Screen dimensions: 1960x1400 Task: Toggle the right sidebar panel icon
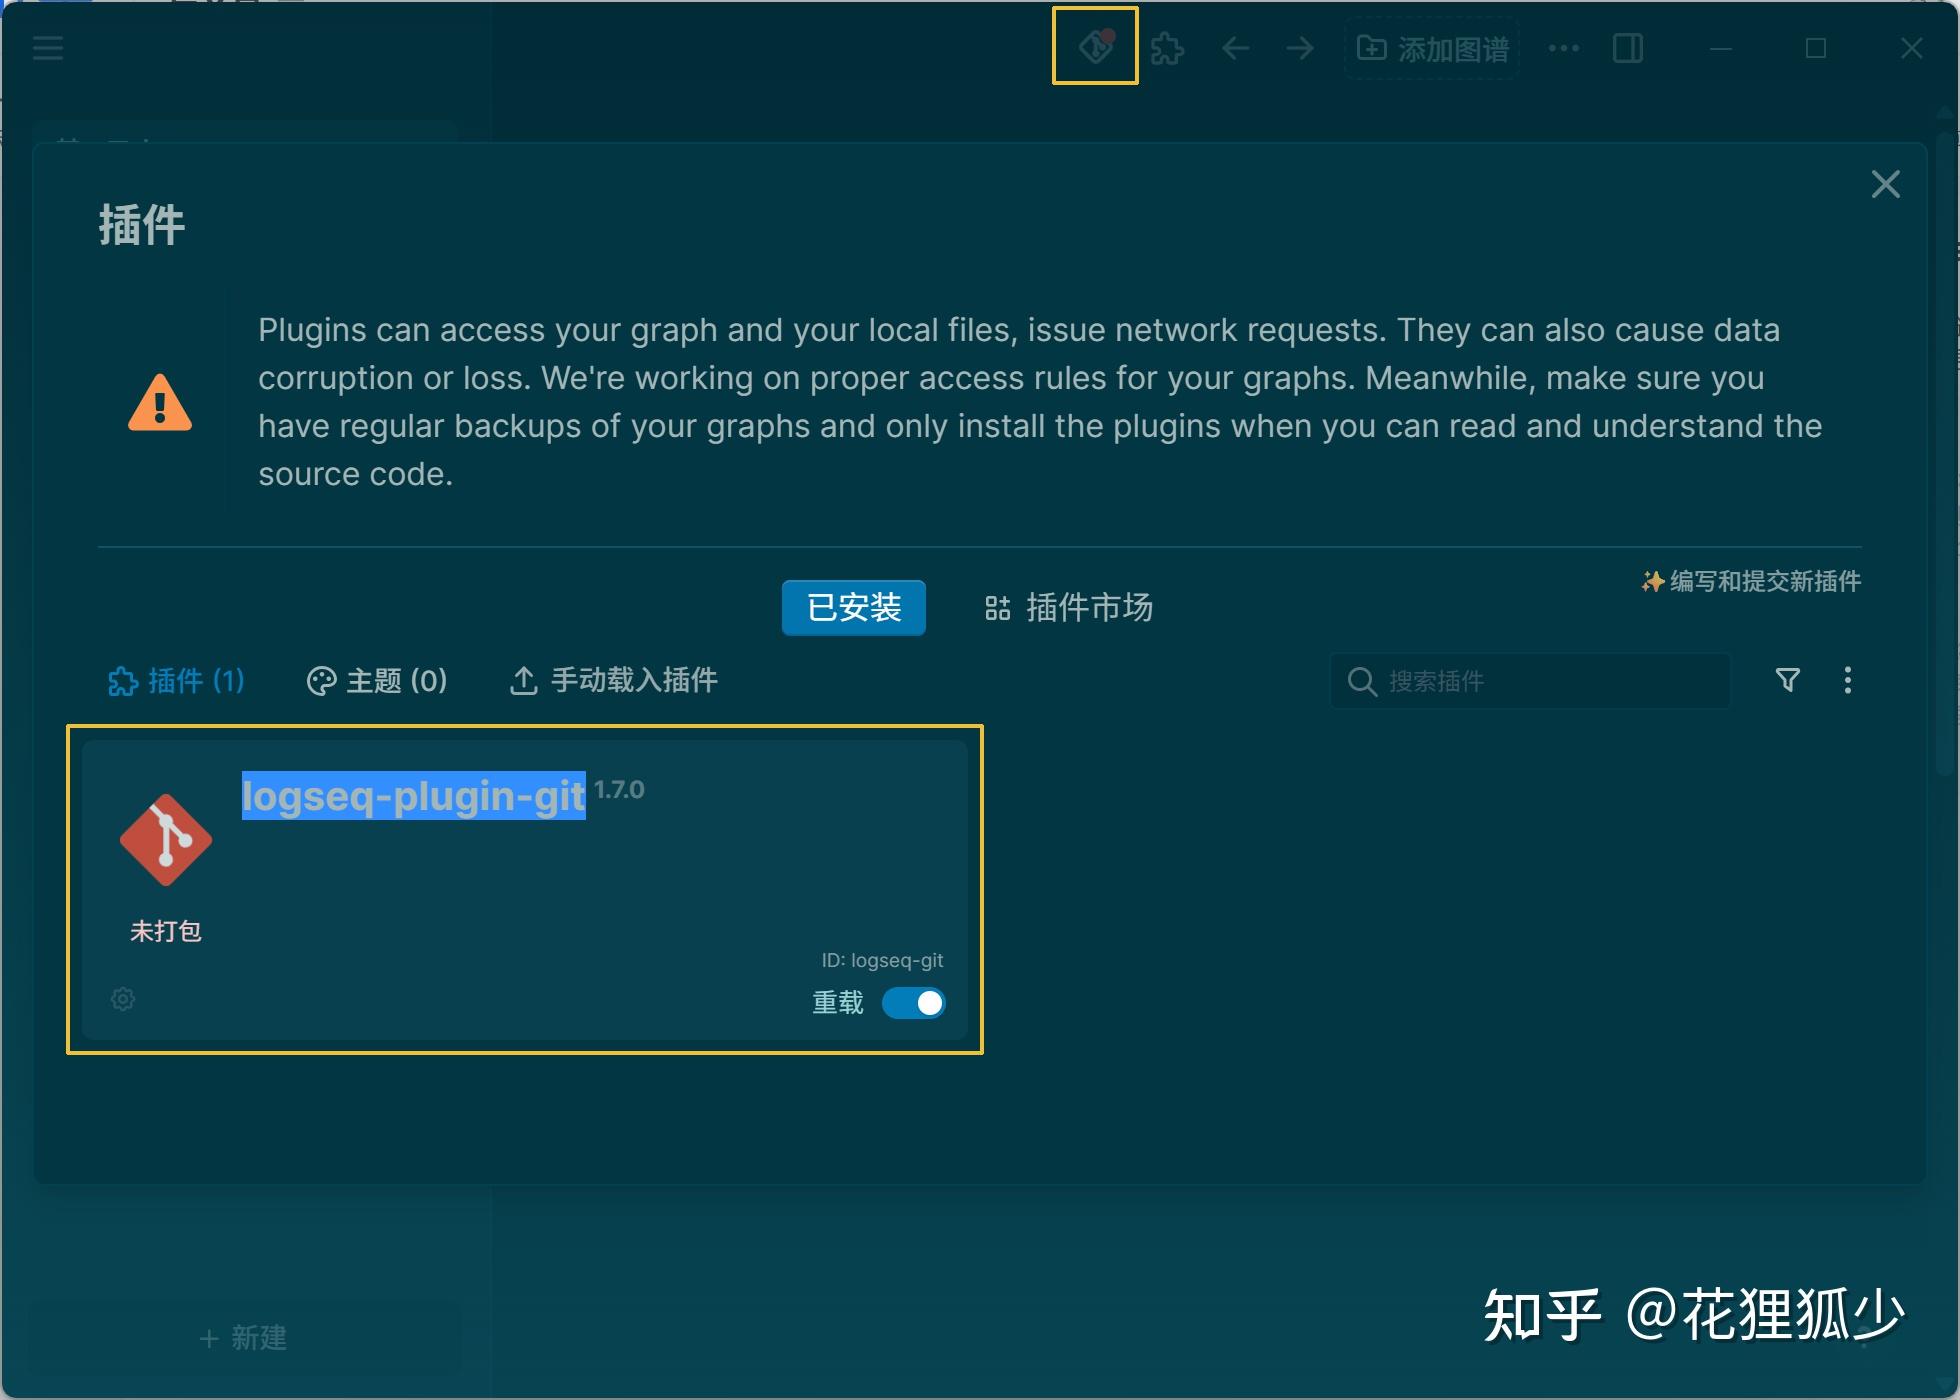1627,47
